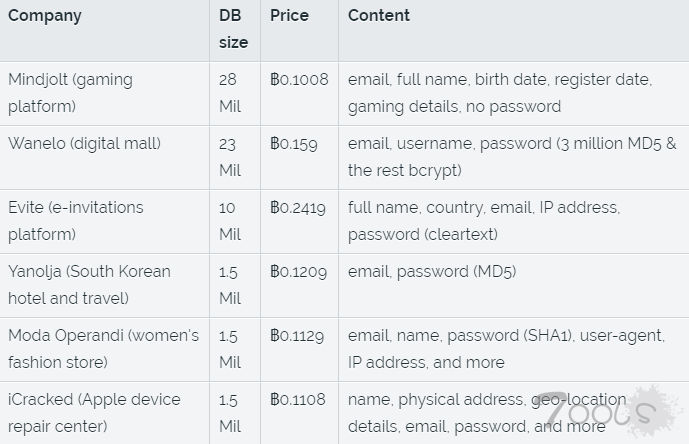Click the 28 Mil database size cell
This screenshot has width=689, height=444.
click(231, 93)
